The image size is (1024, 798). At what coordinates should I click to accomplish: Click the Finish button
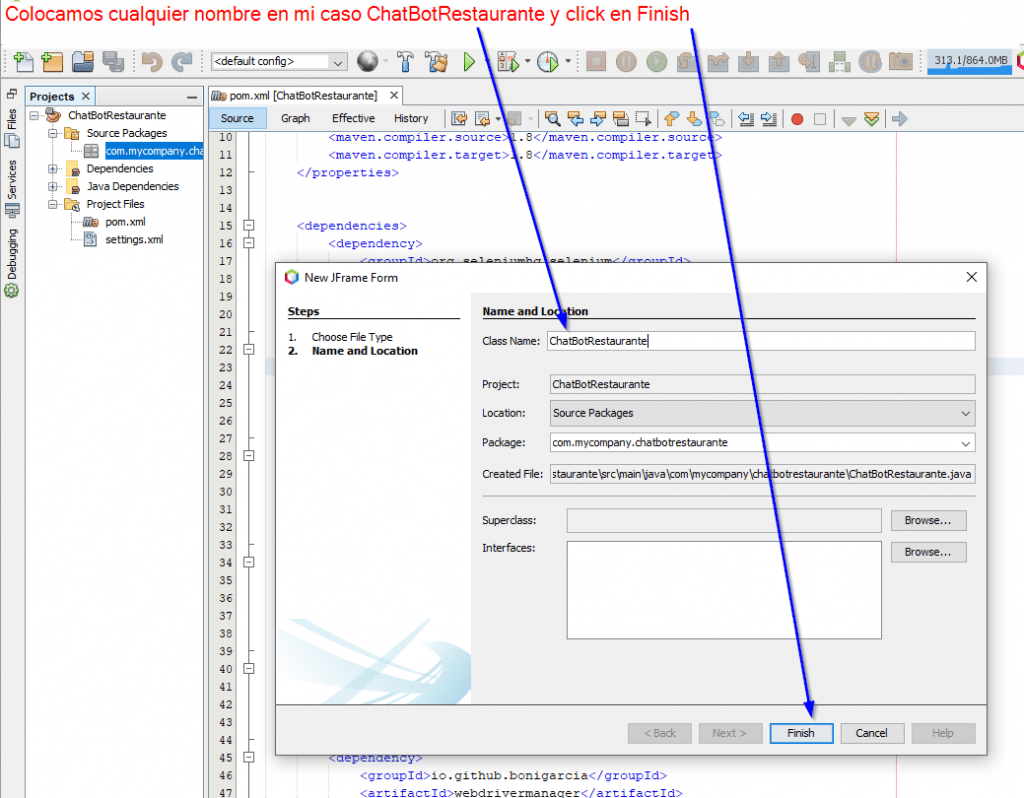(x=800, y=733)
